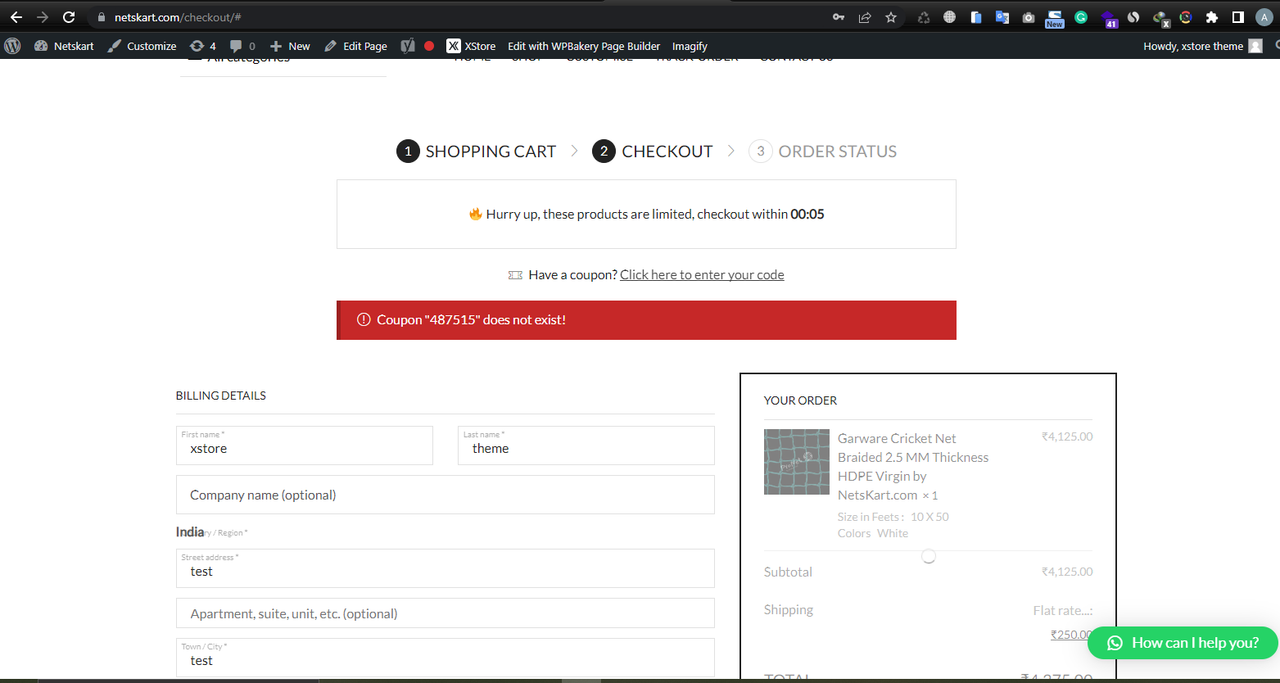
Task: Open Howdy, xstore theme account menu
Action: 1203,46
